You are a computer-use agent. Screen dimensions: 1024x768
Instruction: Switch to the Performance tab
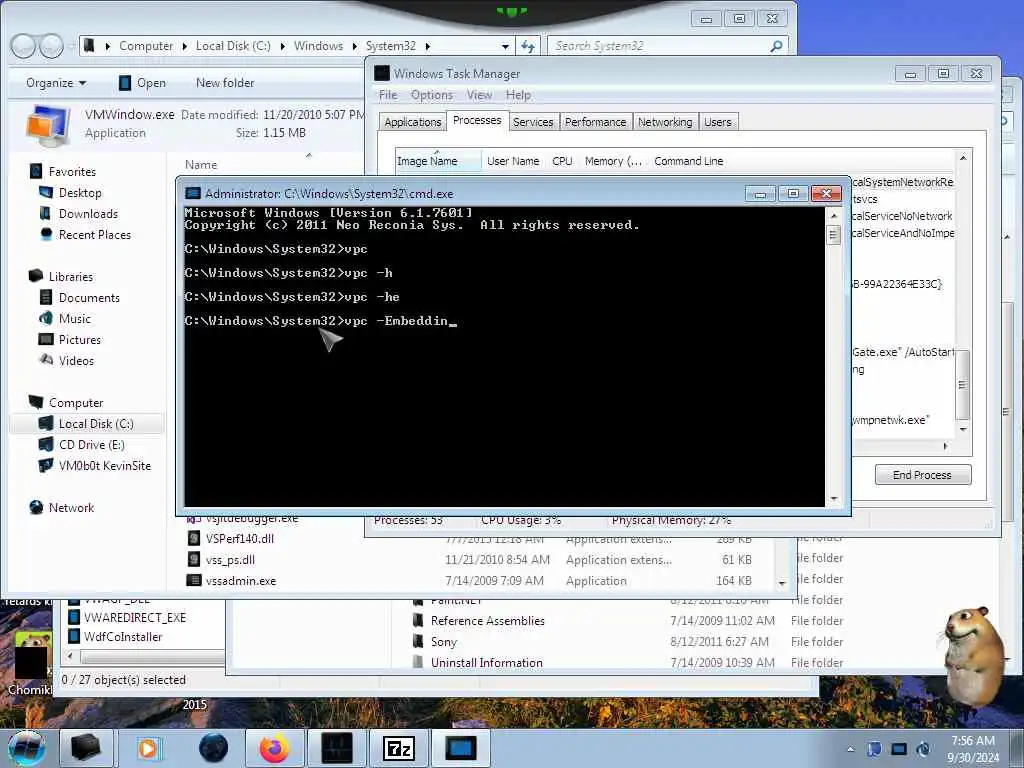(595, 122)
